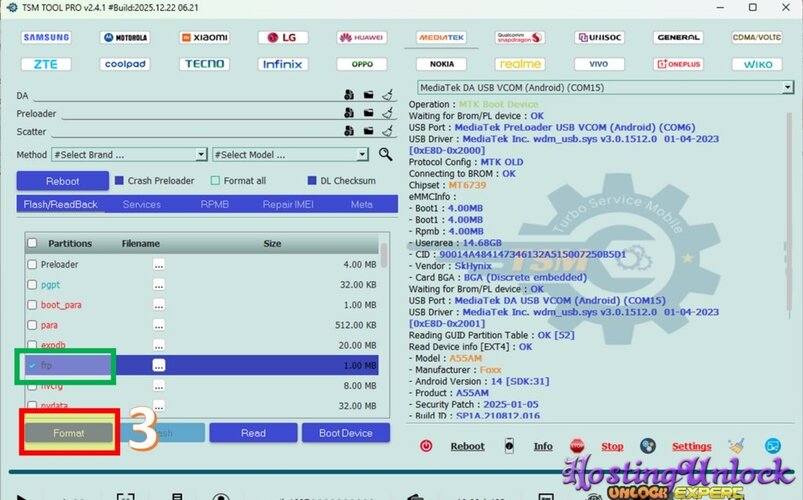Click the Boot Device button
This screenshot has height=500, width=803.
pyautogui.click(x=346, y=433)
